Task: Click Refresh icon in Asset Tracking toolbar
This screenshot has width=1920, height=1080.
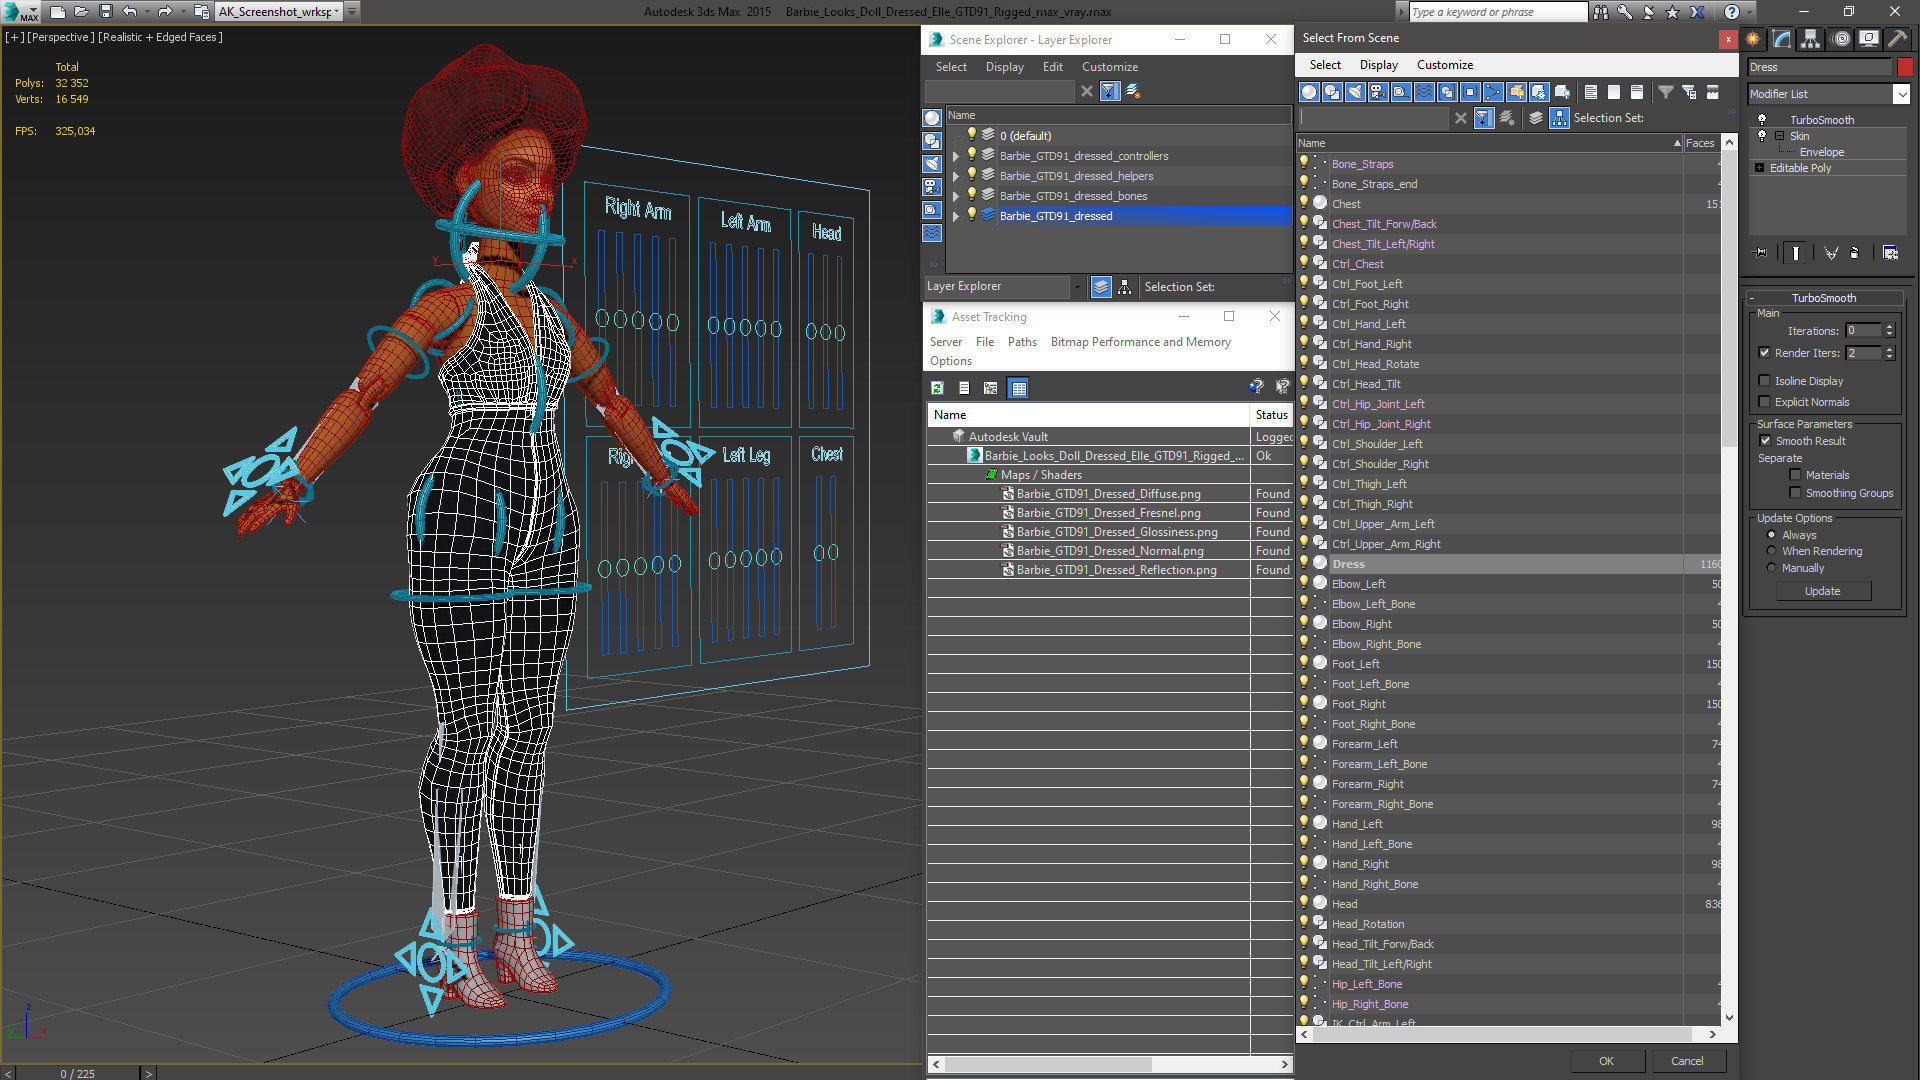Action: [x=937, y=388]
